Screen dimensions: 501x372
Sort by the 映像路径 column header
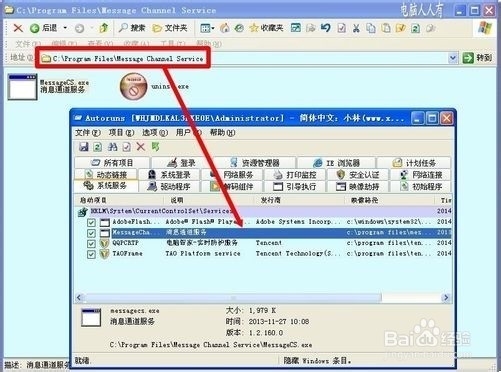[390, 200]
